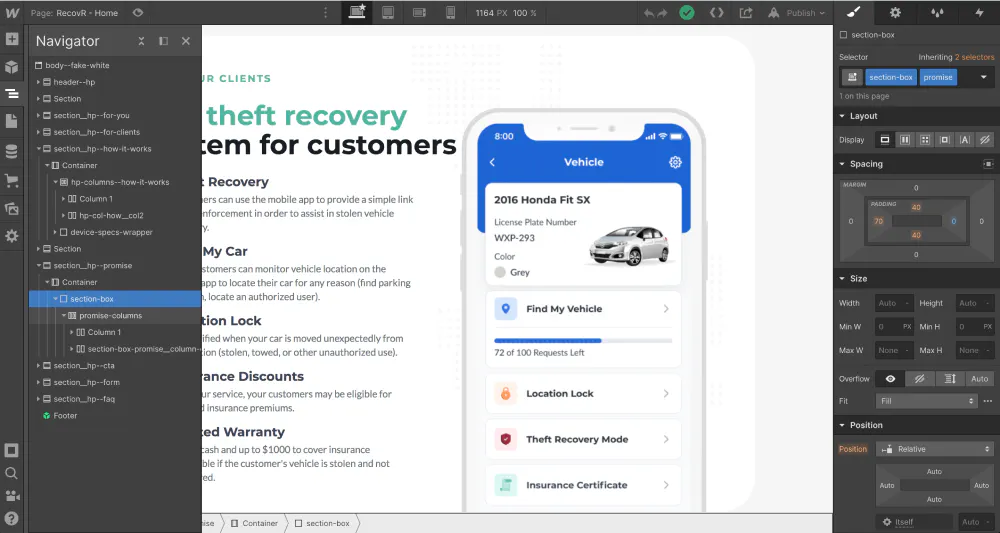Open the Help question mark icon
Image resolution: width=1000 pixels, height=533 pixels.
11,518
